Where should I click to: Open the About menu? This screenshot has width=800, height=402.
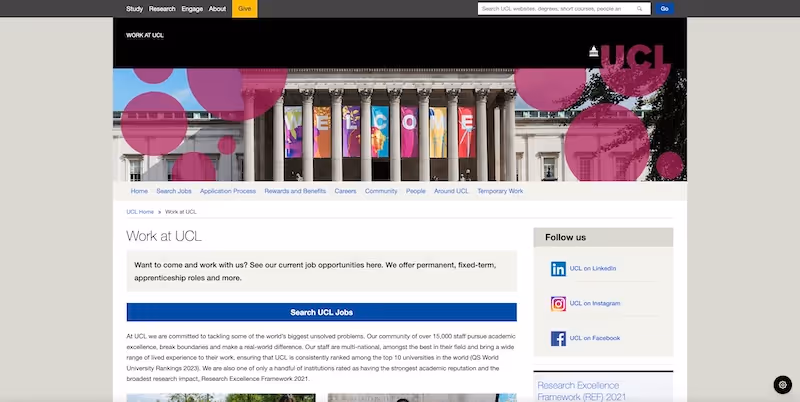click(217, 9)
